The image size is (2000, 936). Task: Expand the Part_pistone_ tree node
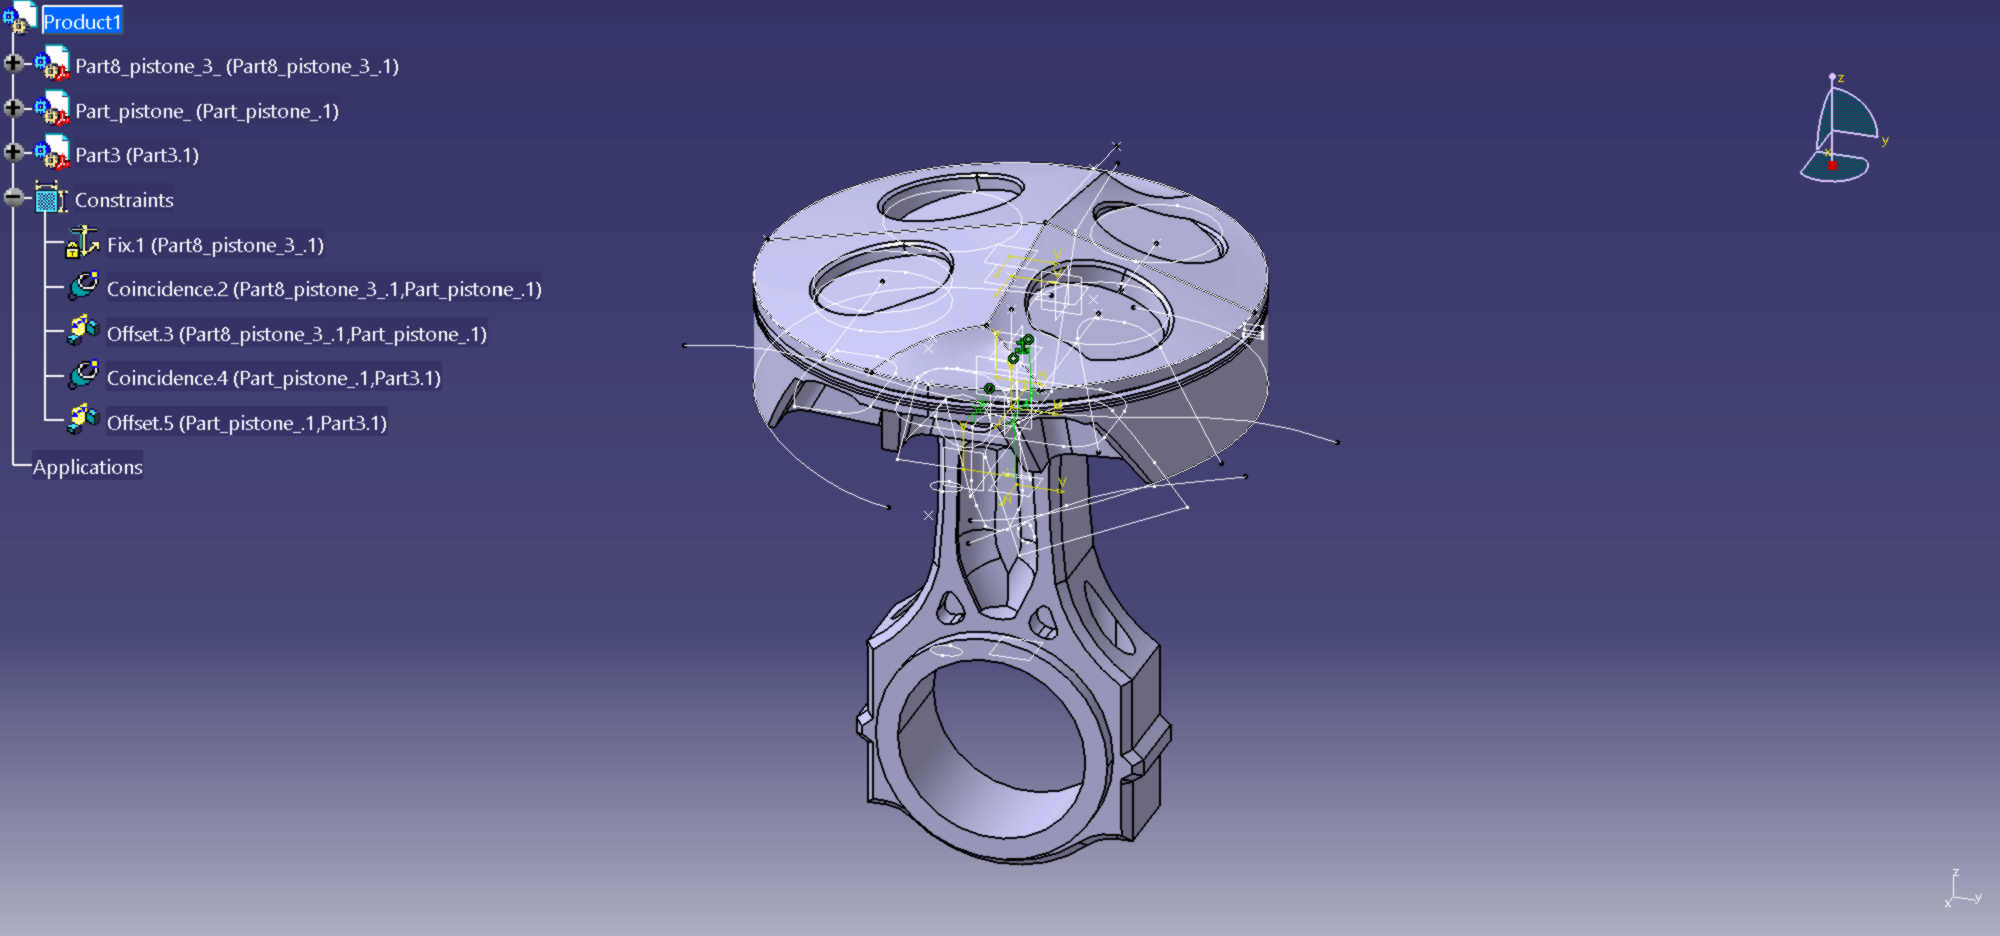coord(13,108)
